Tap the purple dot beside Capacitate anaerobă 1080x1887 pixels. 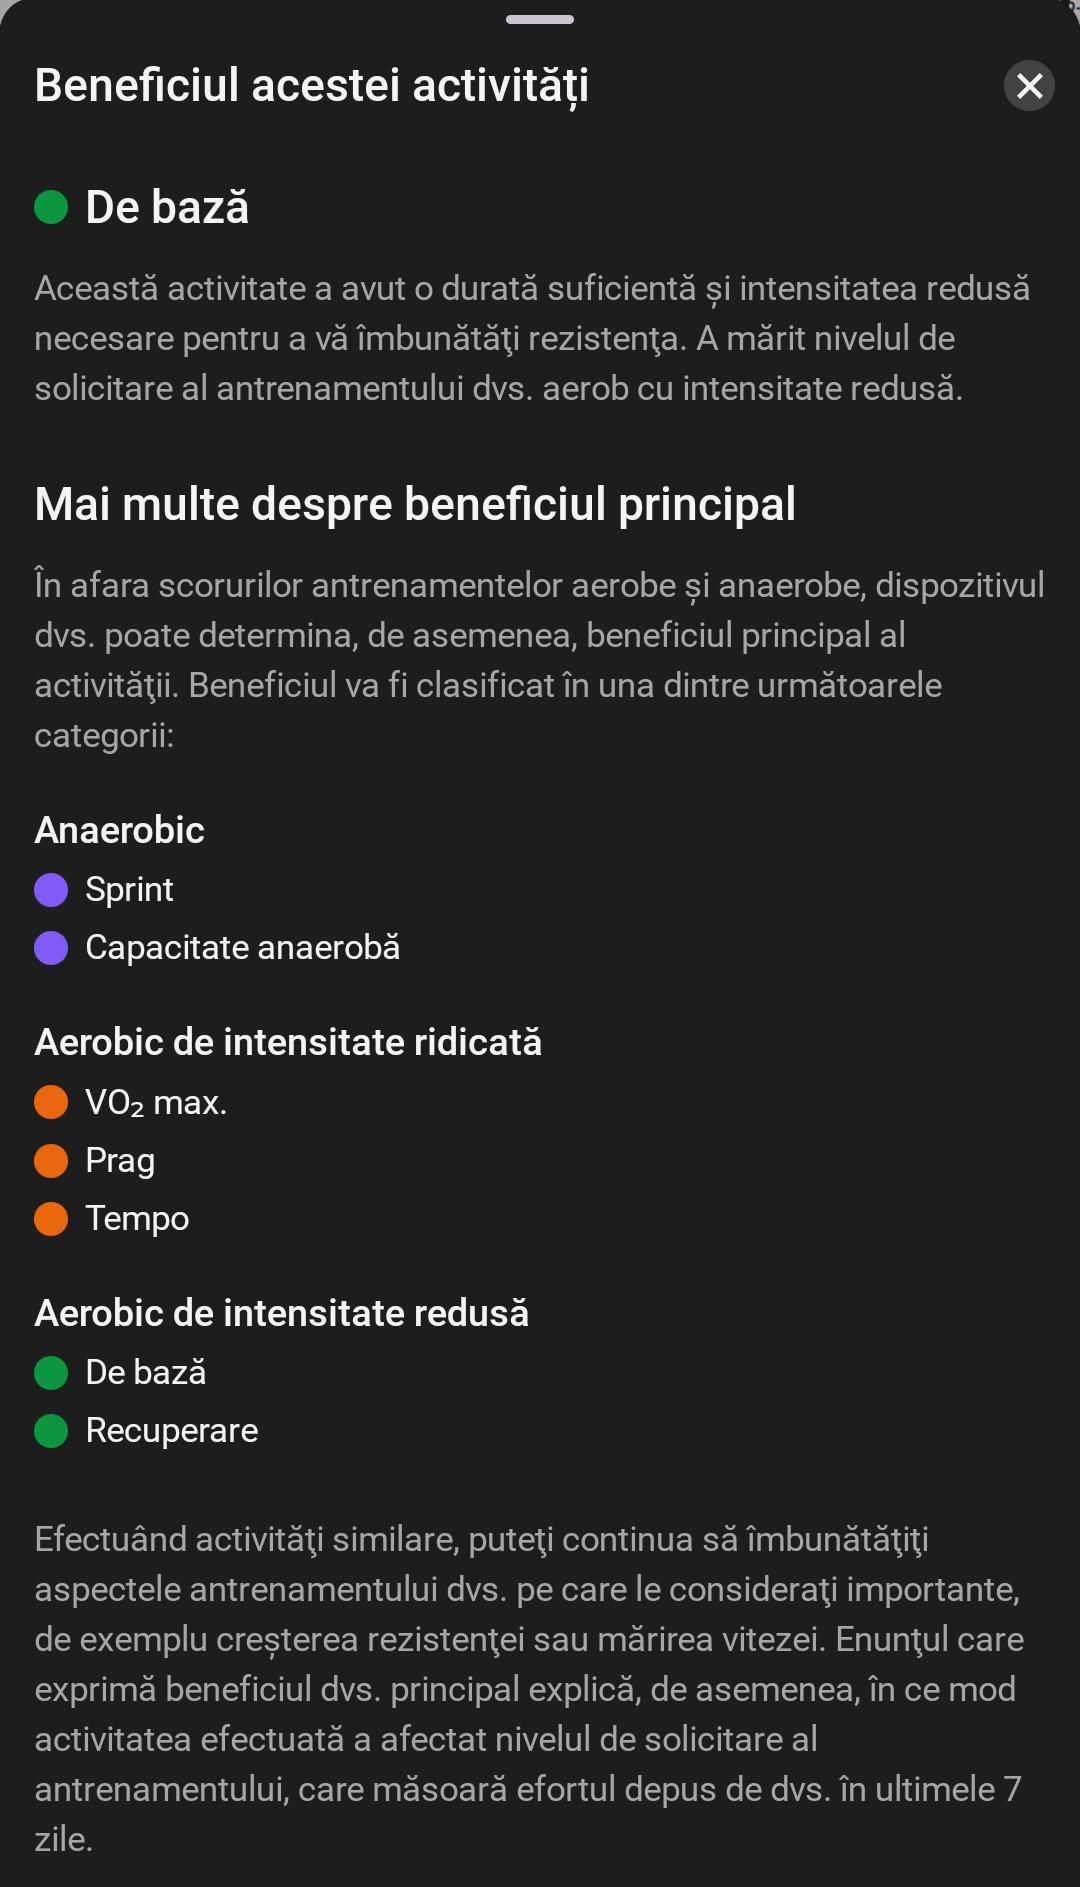[x=51, y=948]
